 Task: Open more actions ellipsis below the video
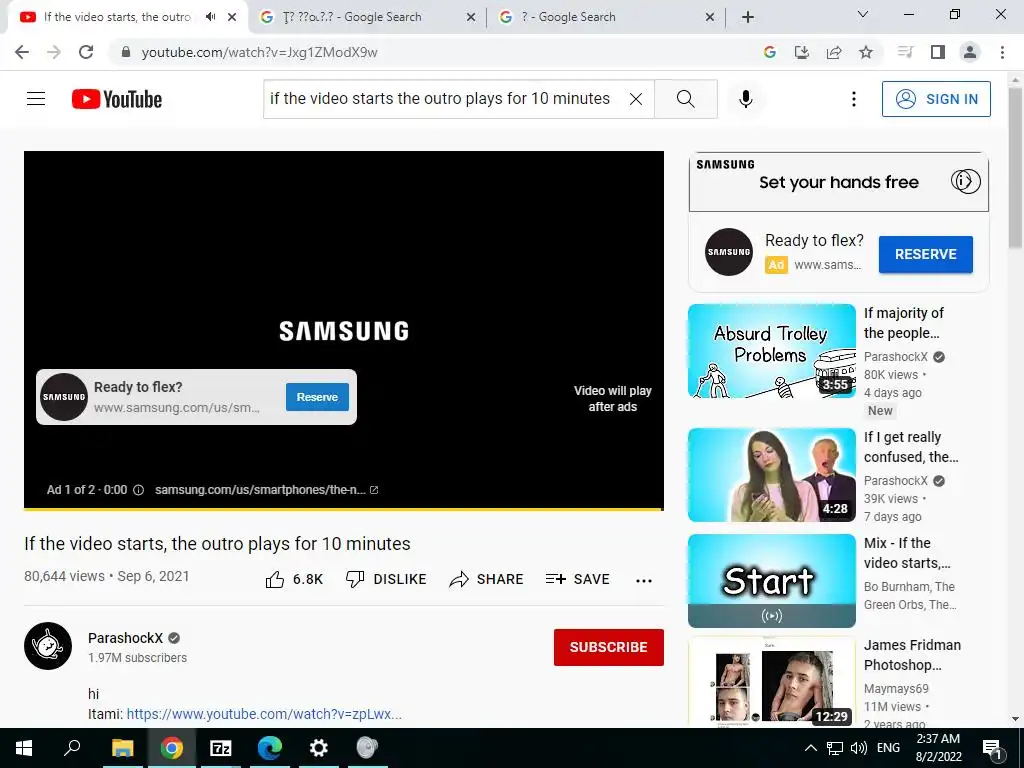click(x=644, y=581)
